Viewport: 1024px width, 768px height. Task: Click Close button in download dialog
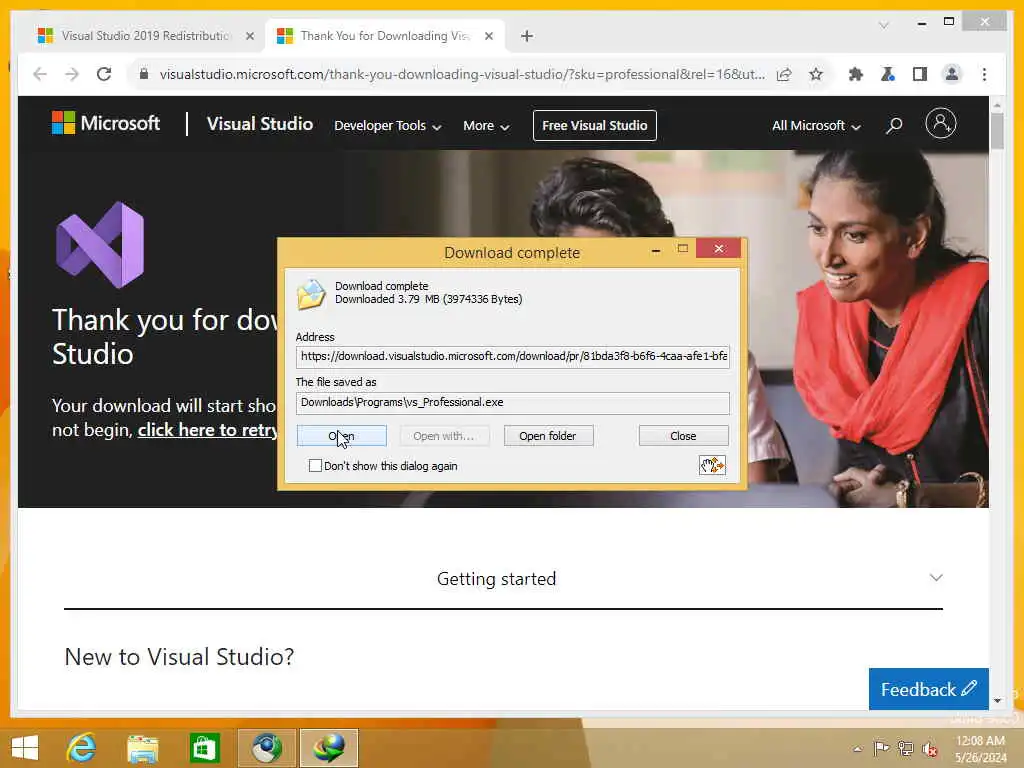(683, 436)
